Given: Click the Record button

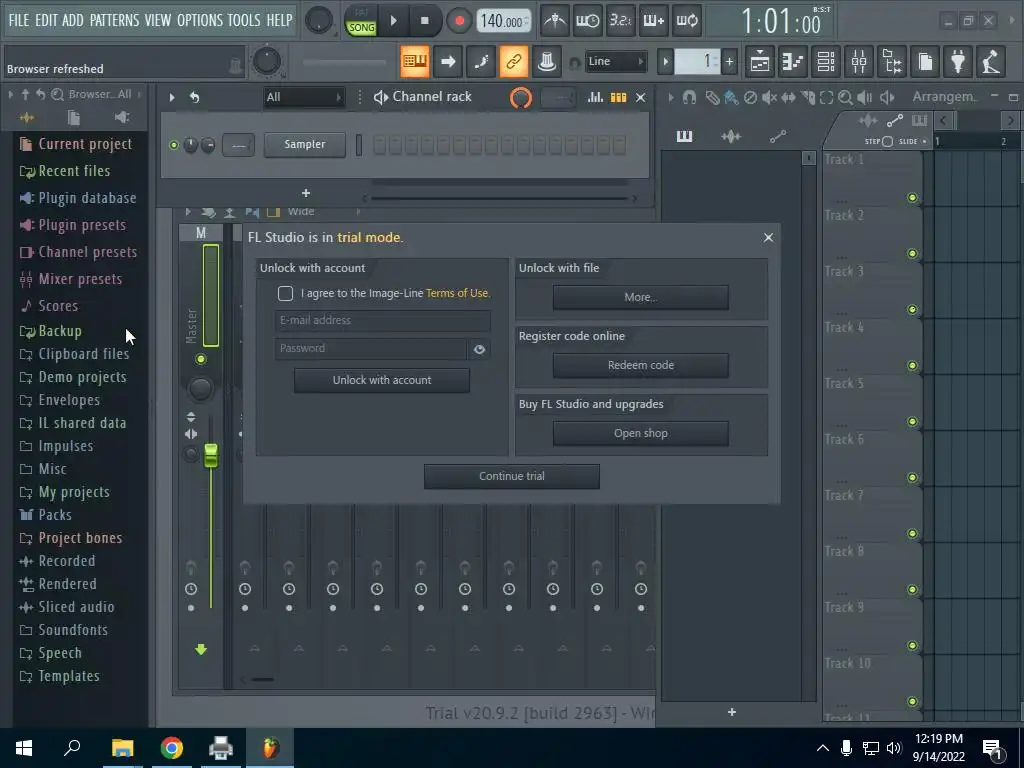Looking at the screenshot, I should [459, 21].
